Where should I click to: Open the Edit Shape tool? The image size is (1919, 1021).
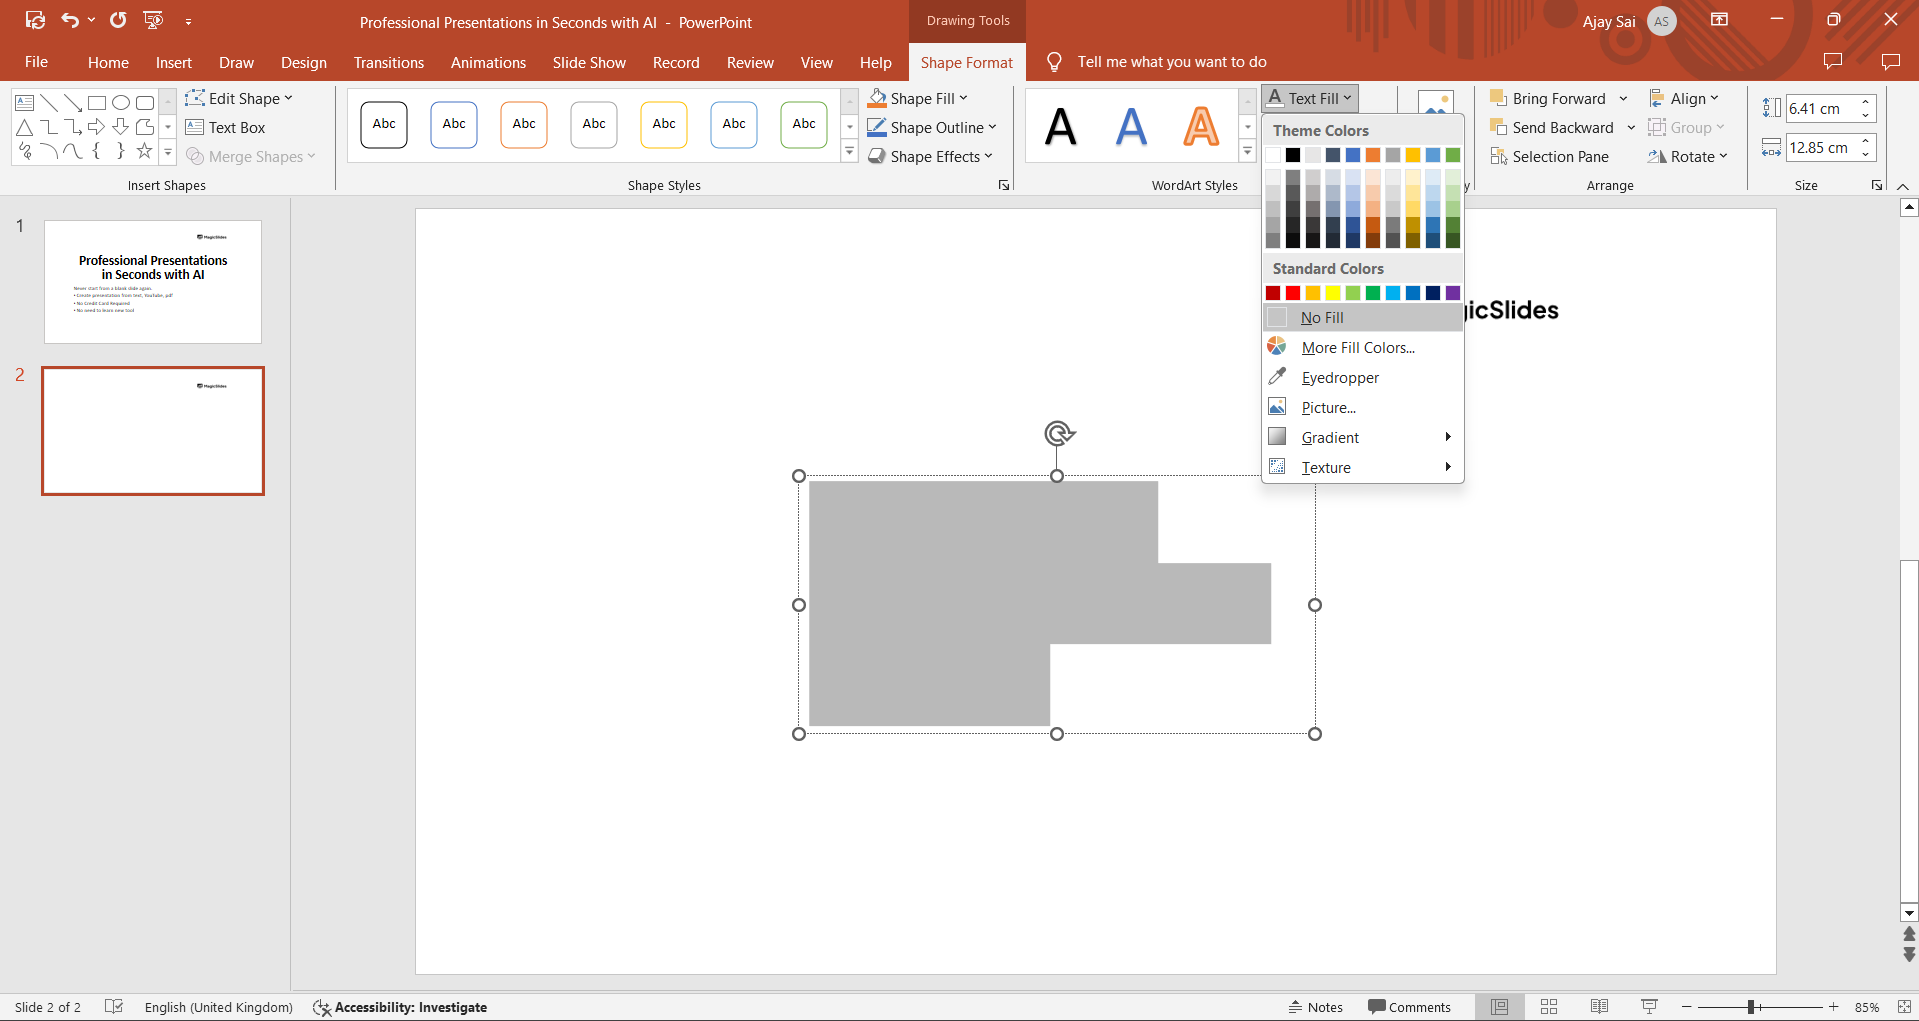[239, 98]
